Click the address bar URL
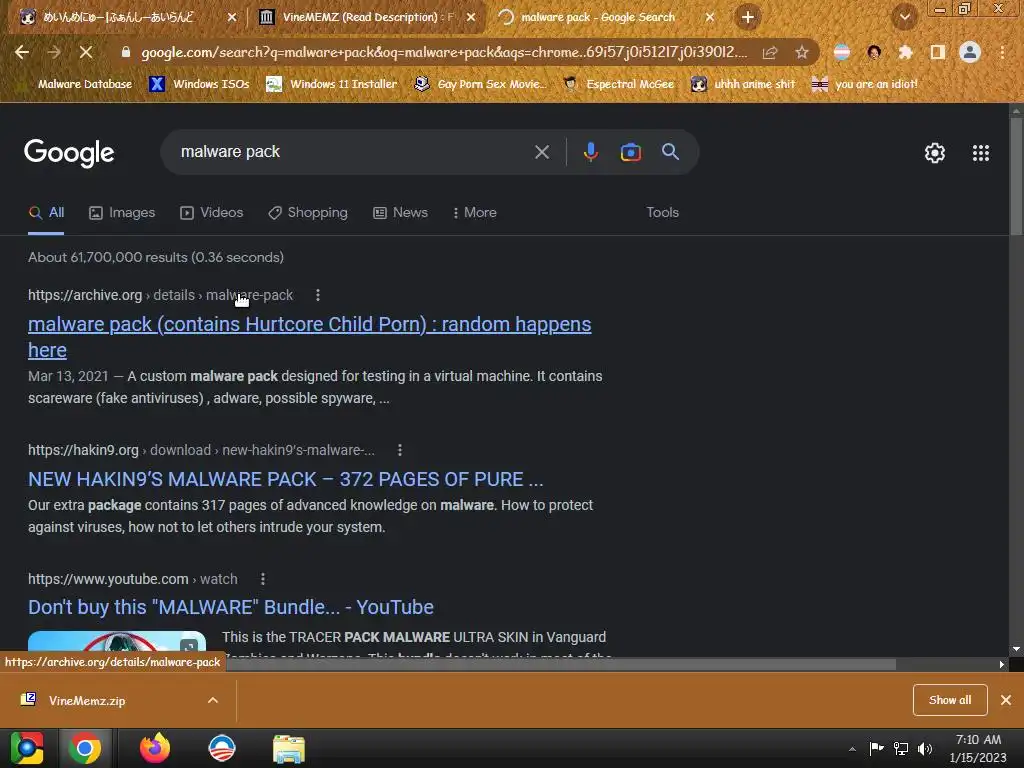Screen dimensions: 1024x768 coord(444,52)
